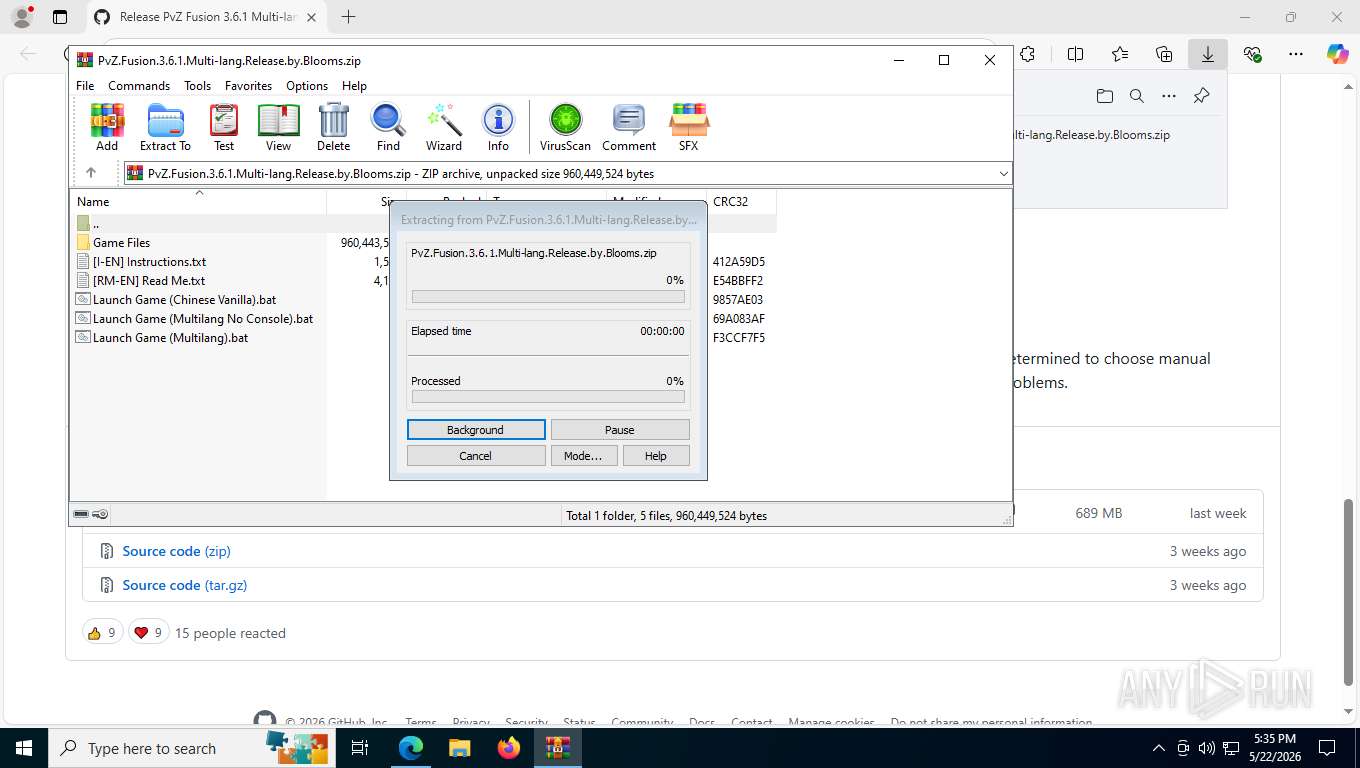Run VirusScan from the toolbar
The image size is (1360, 768).
tap(565, 127)
